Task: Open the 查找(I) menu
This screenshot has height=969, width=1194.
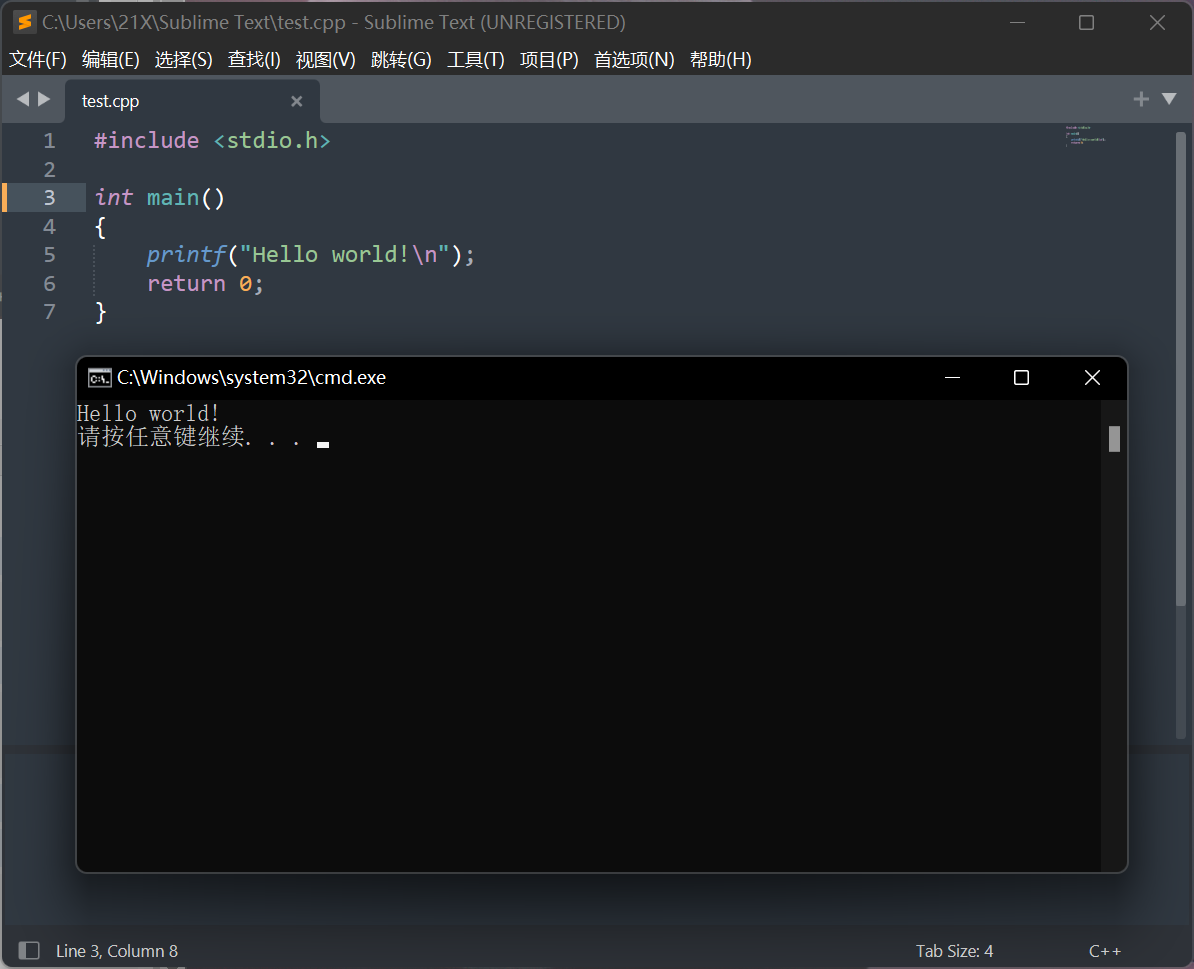Action: [254, 60]
